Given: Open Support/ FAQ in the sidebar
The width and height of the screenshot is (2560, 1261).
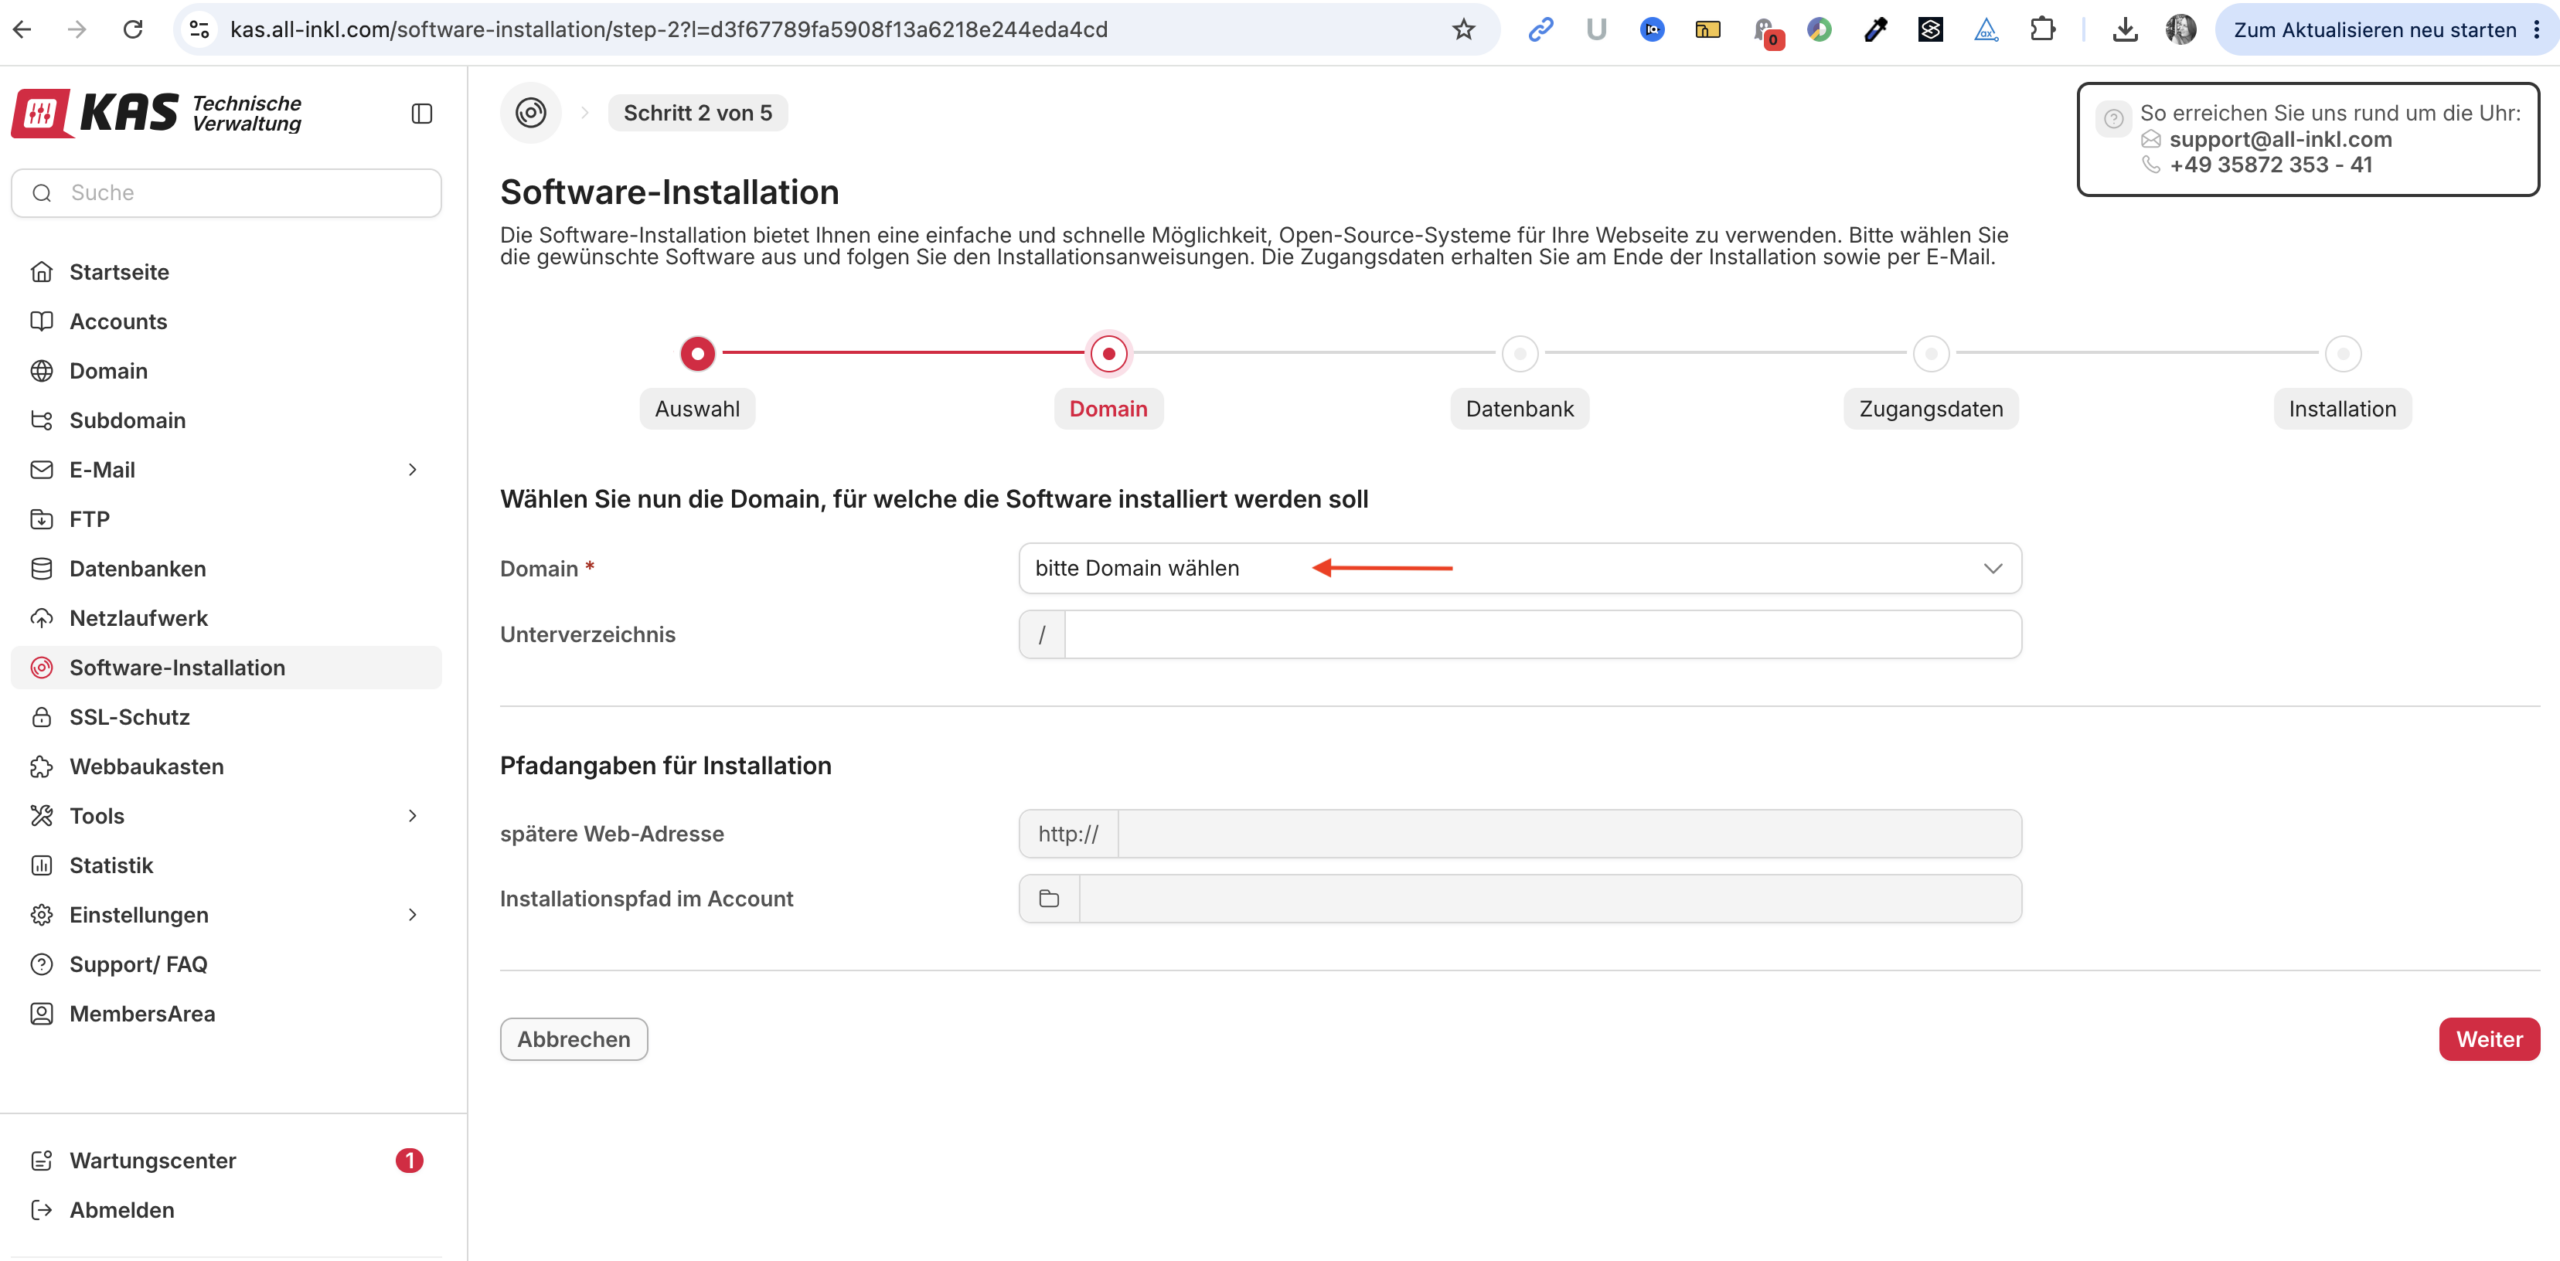Looking at the screenshot, I should 226,964.
